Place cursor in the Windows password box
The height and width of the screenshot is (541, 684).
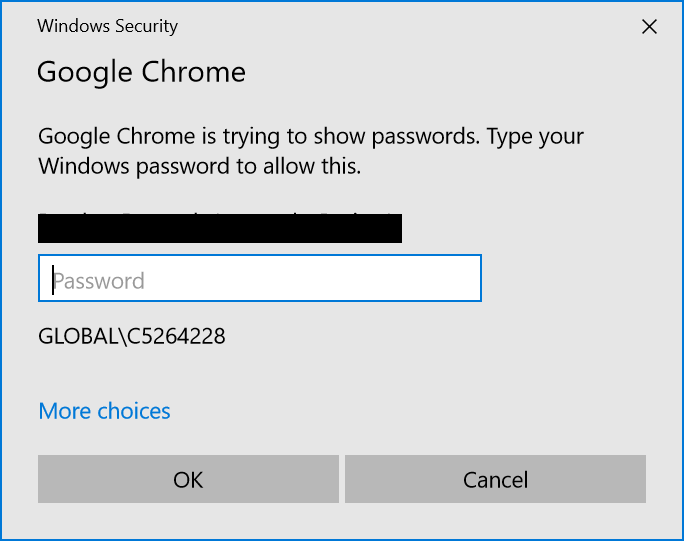(x=260, y=278)
